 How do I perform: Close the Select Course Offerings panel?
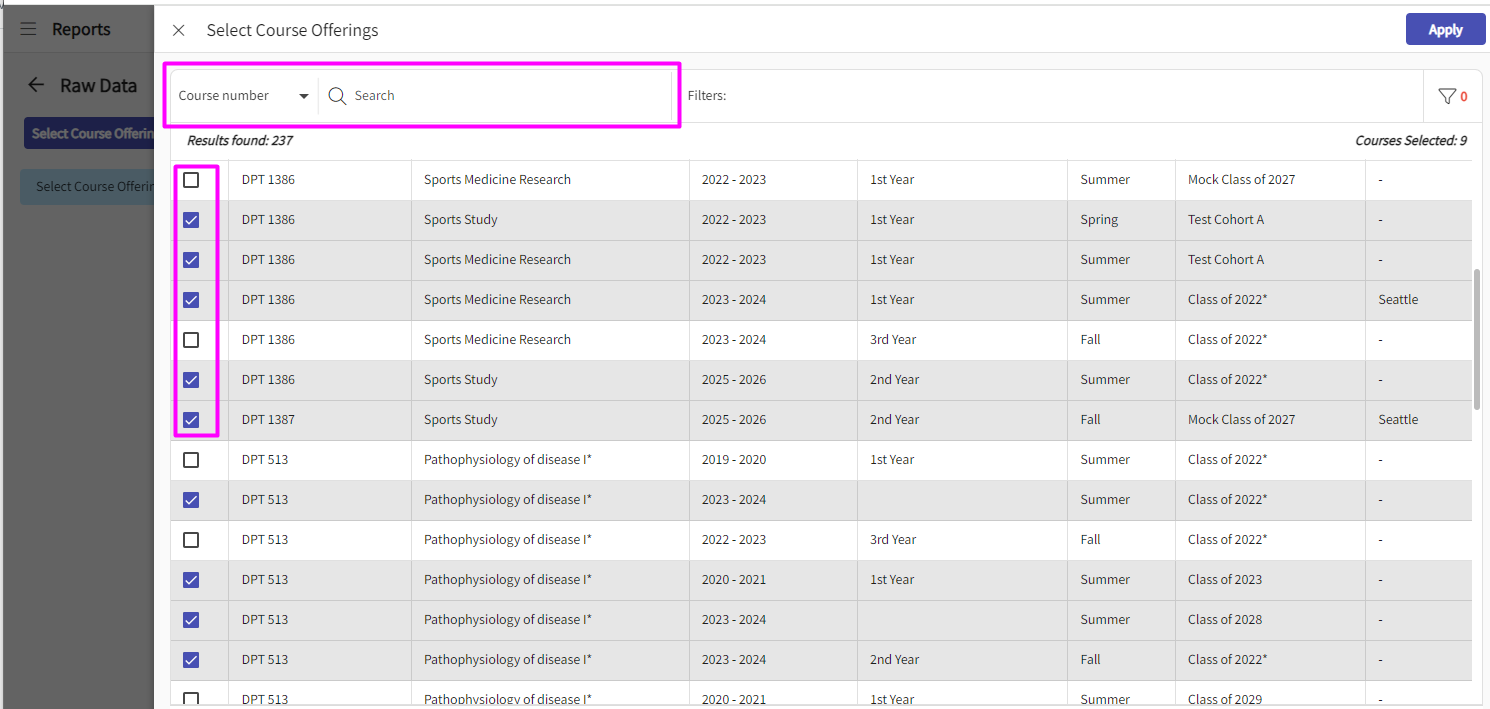coord(179,30)
